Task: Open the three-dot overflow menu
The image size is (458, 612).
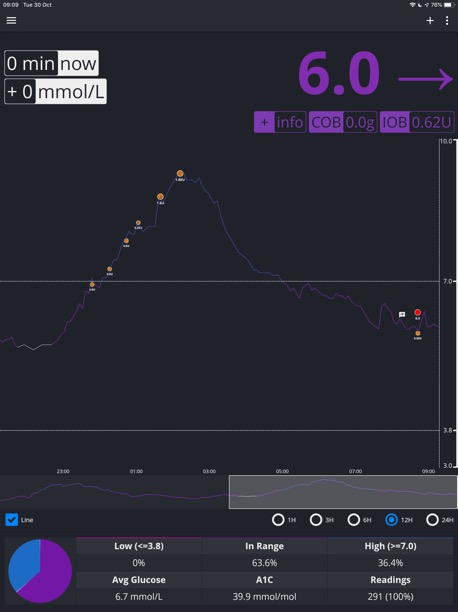Action: [447, 21]
